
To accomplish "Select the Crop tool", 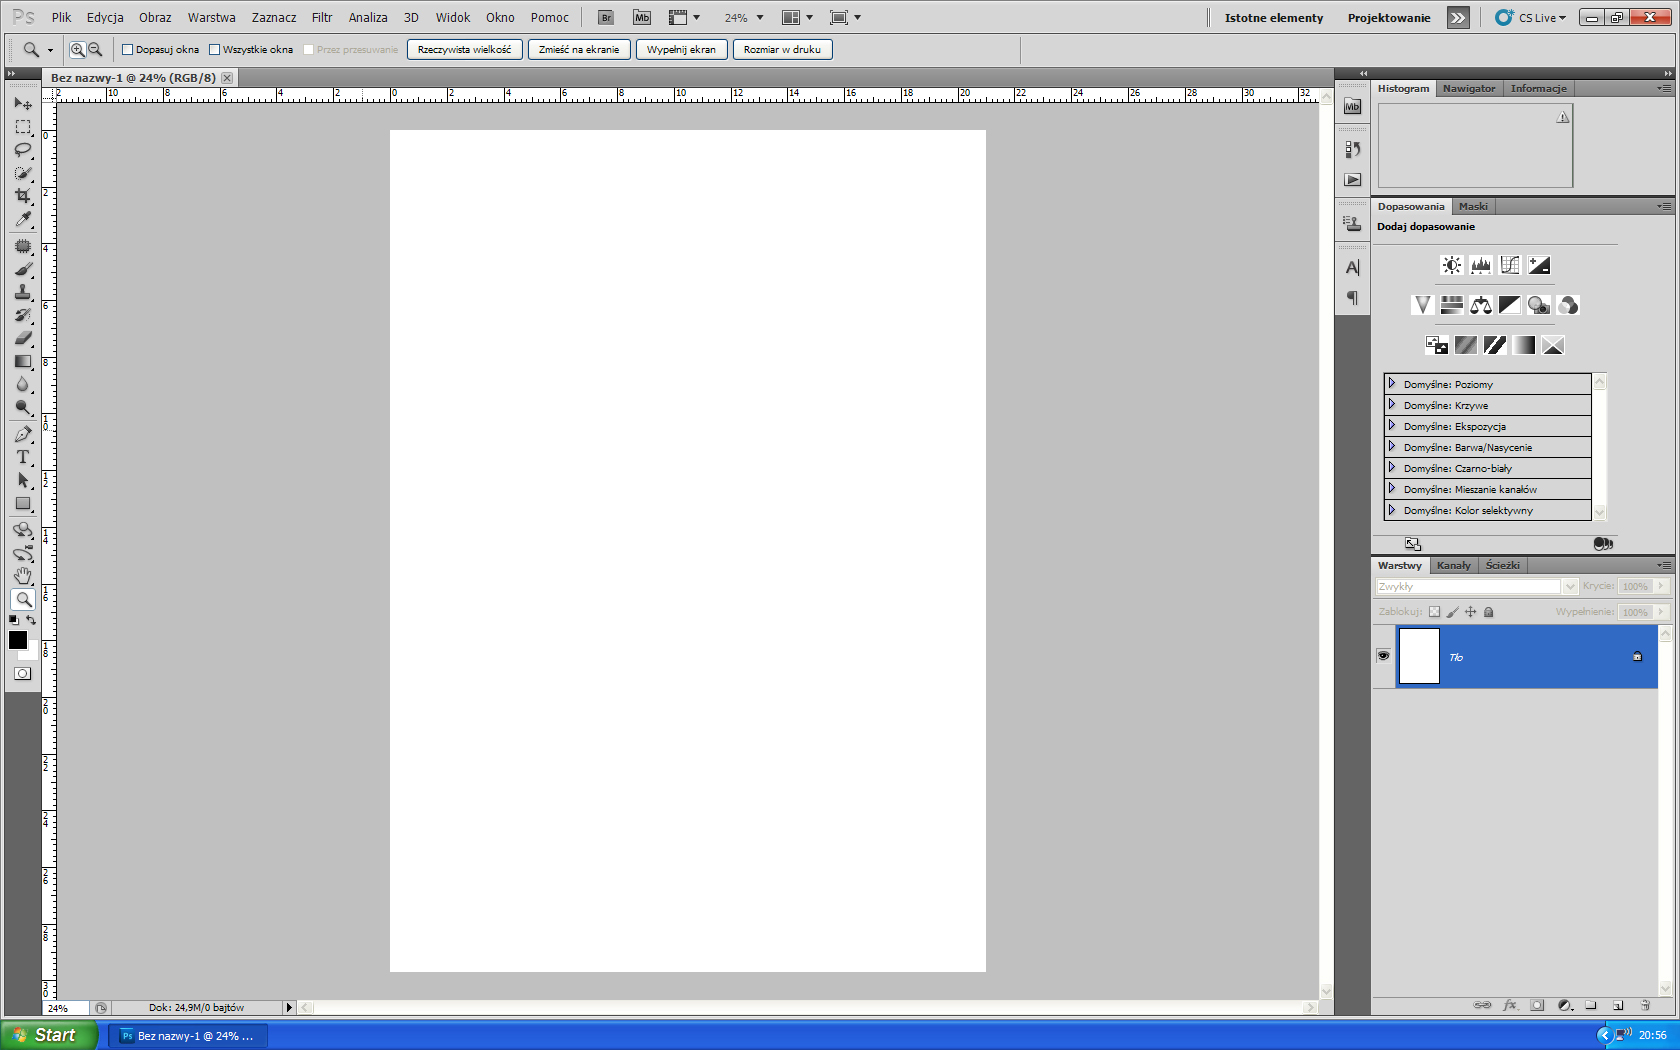I will [x=22, y=196].
